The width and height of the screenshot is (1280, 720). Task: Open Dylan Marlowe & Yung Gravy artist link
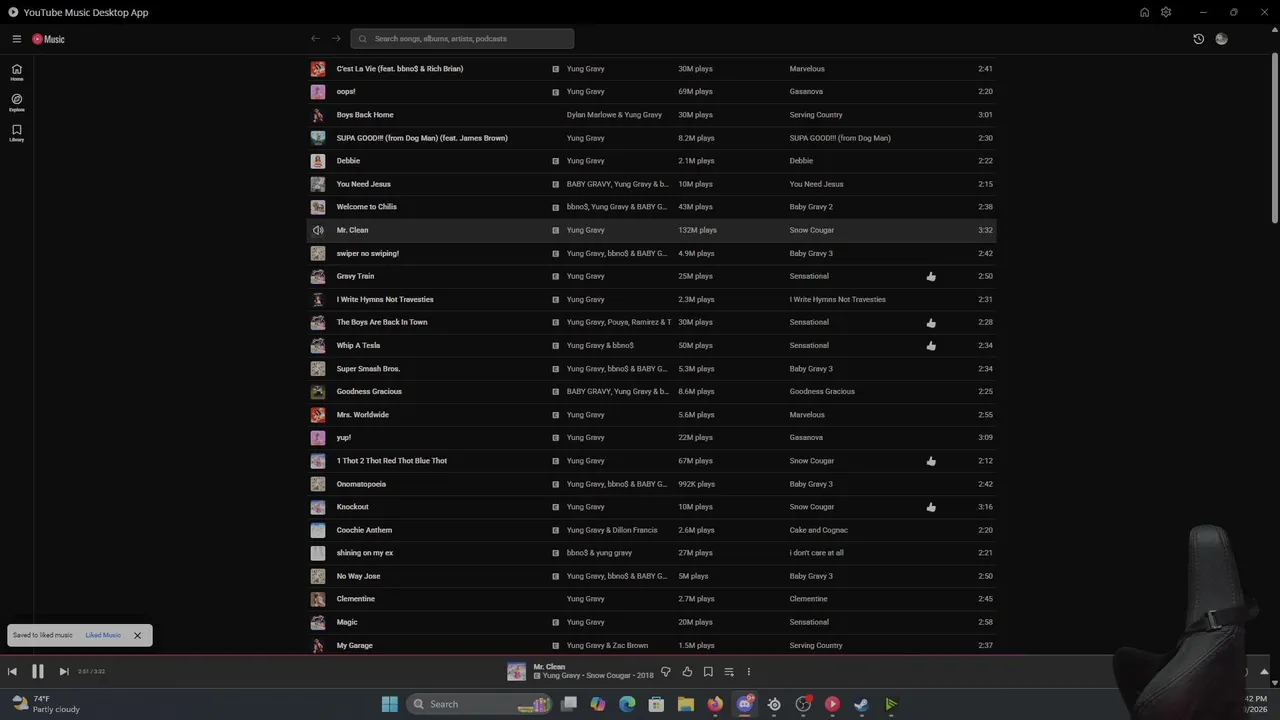click(614, 115)
